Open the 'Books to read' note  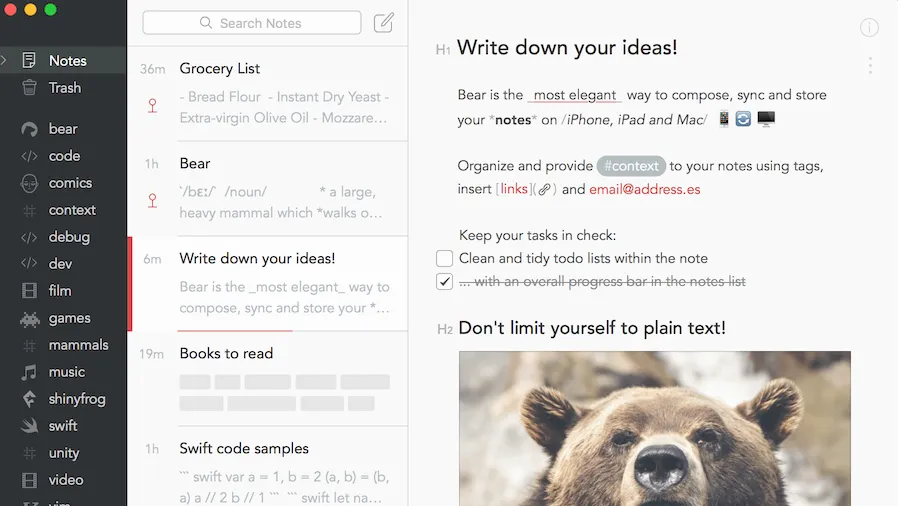267,378
